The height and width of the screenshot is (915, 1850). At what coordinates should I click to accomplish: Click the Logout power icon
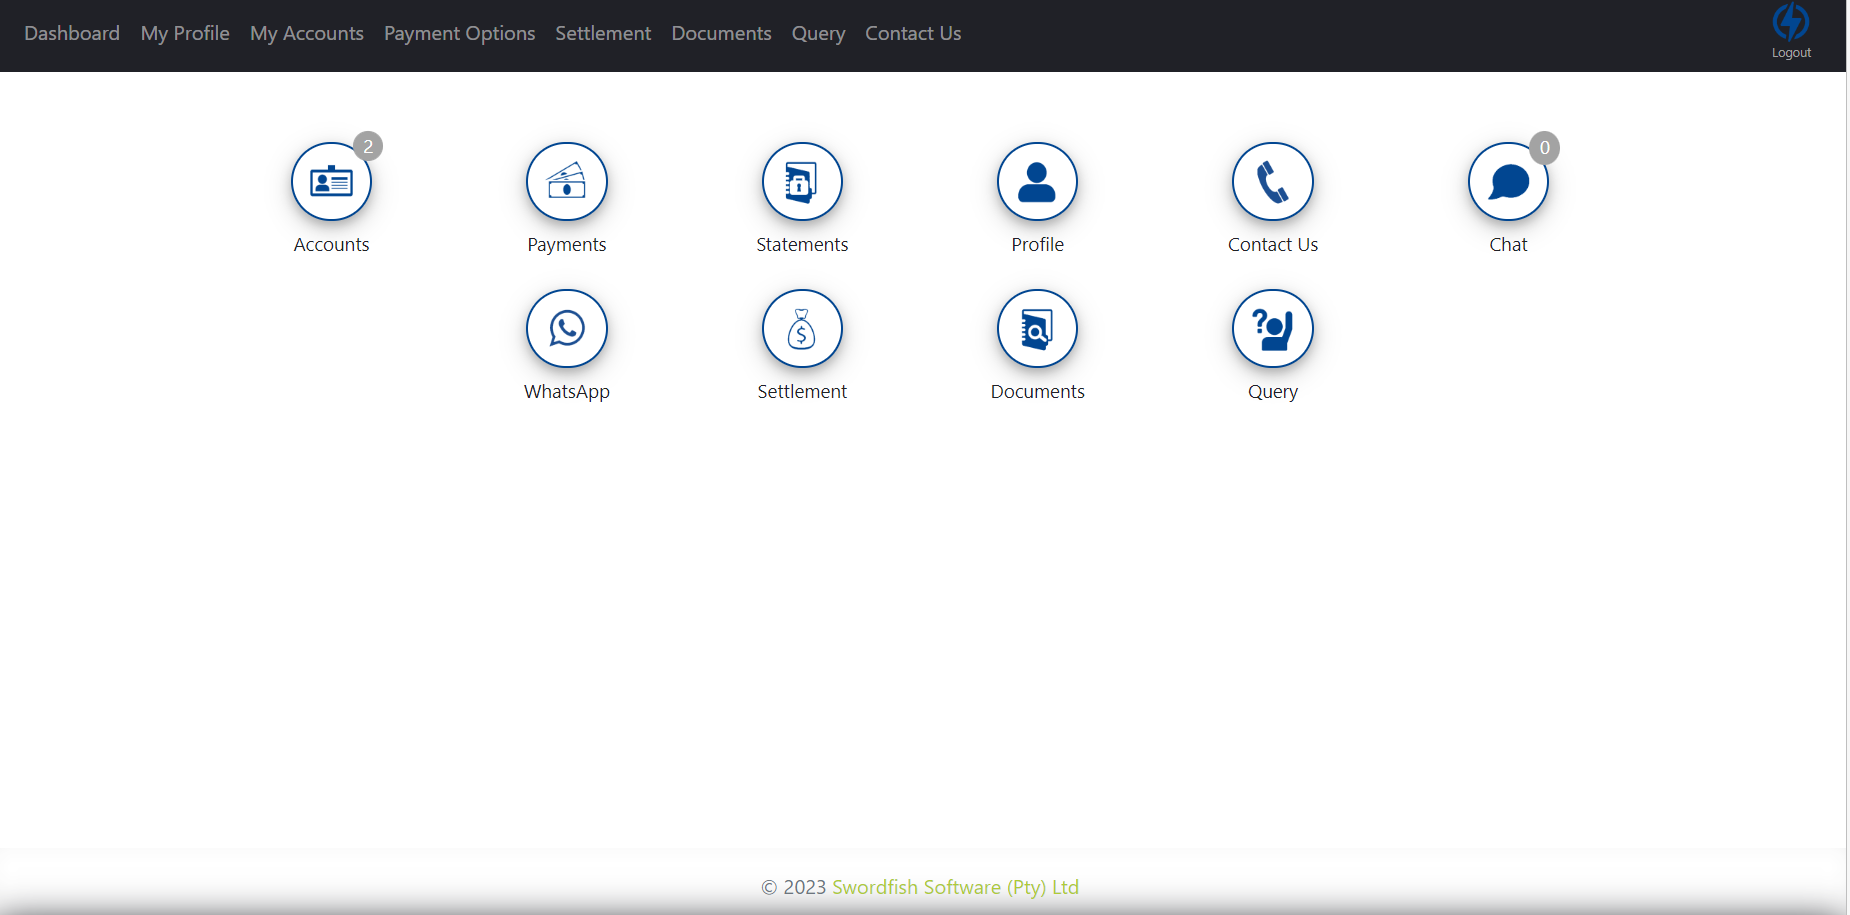[x=1791, y=23]
